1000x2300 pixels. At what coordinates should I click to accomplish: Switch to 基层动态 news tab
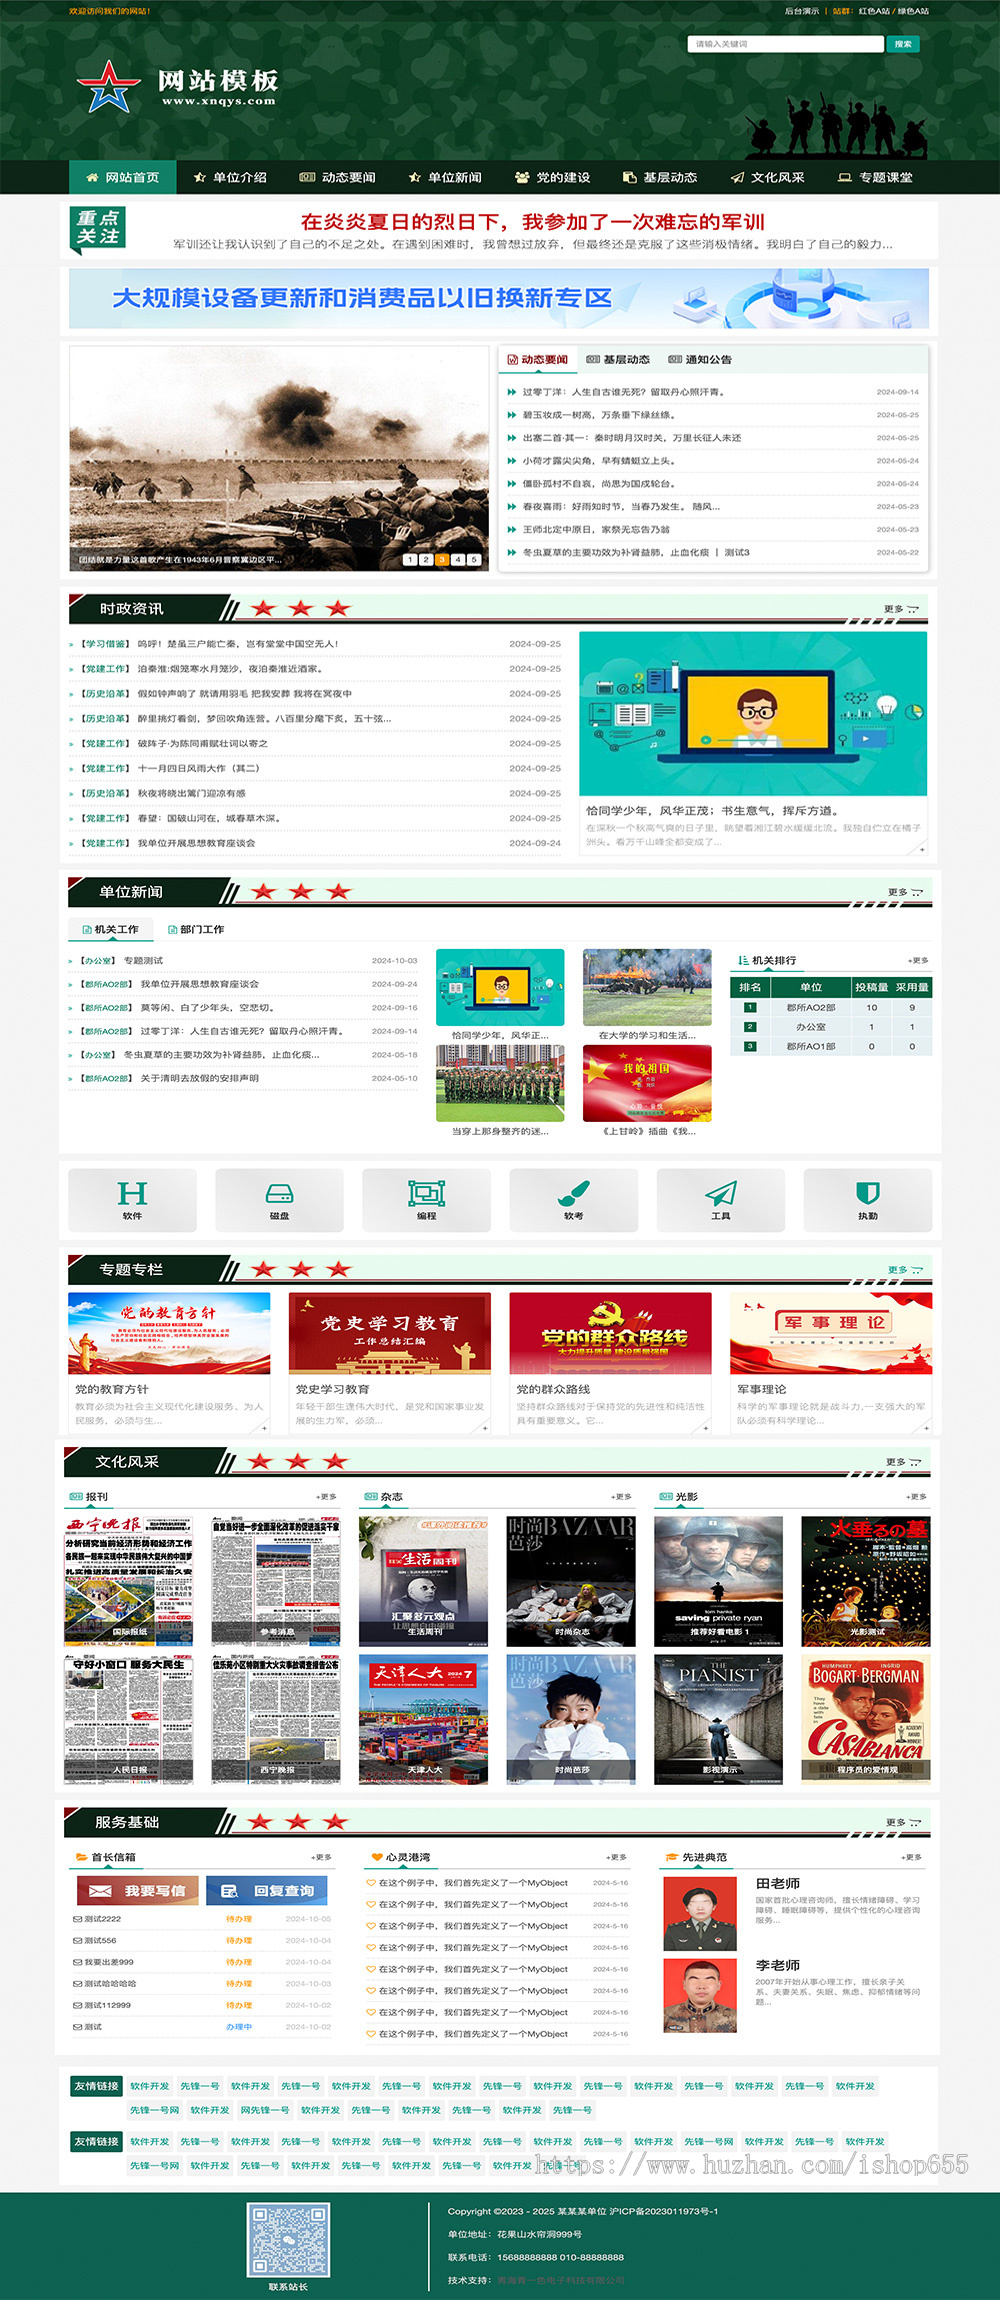tap(618, 359)
